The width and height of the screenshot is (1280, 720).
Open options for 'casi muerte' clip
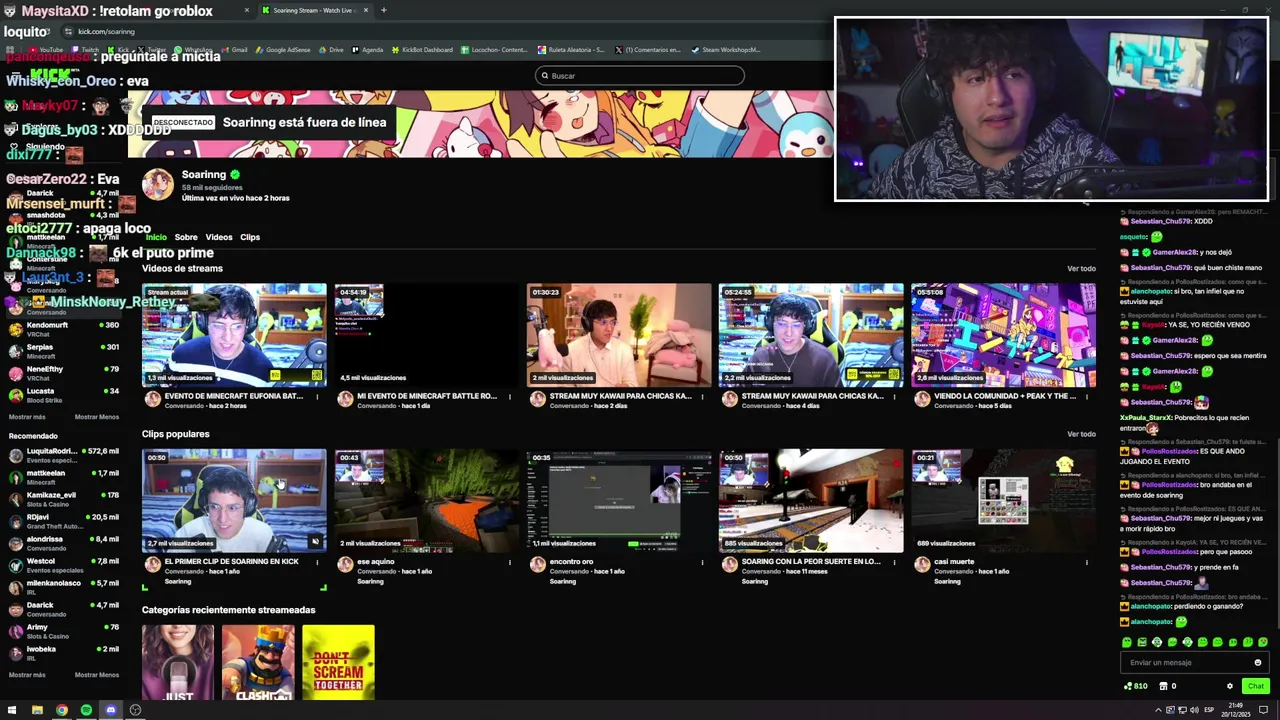1086,562
